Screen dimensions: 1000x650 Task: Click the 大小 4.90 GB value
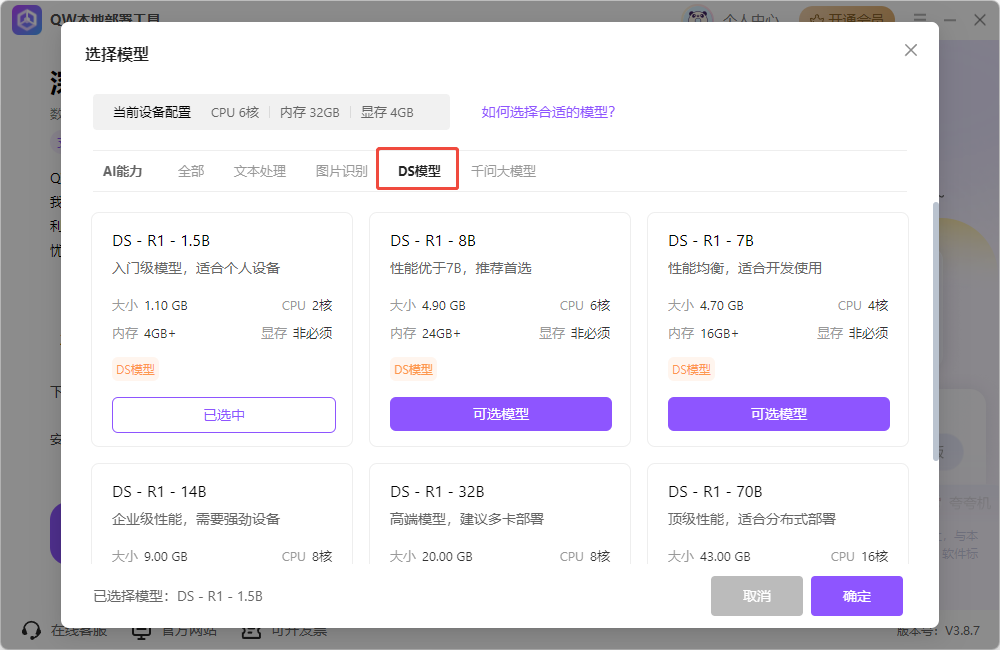428,306
